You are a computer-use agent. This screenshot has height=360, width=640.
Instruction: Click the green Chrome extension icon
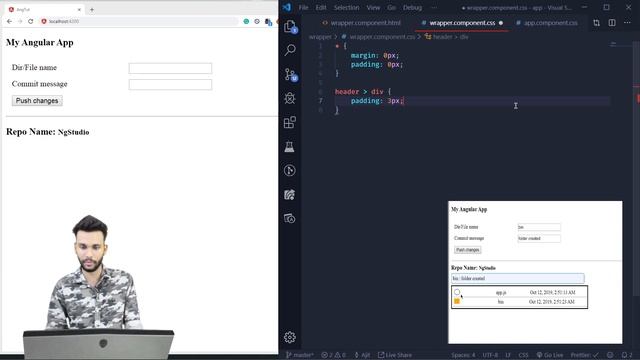pyautogui.click(x=246, y=21)
